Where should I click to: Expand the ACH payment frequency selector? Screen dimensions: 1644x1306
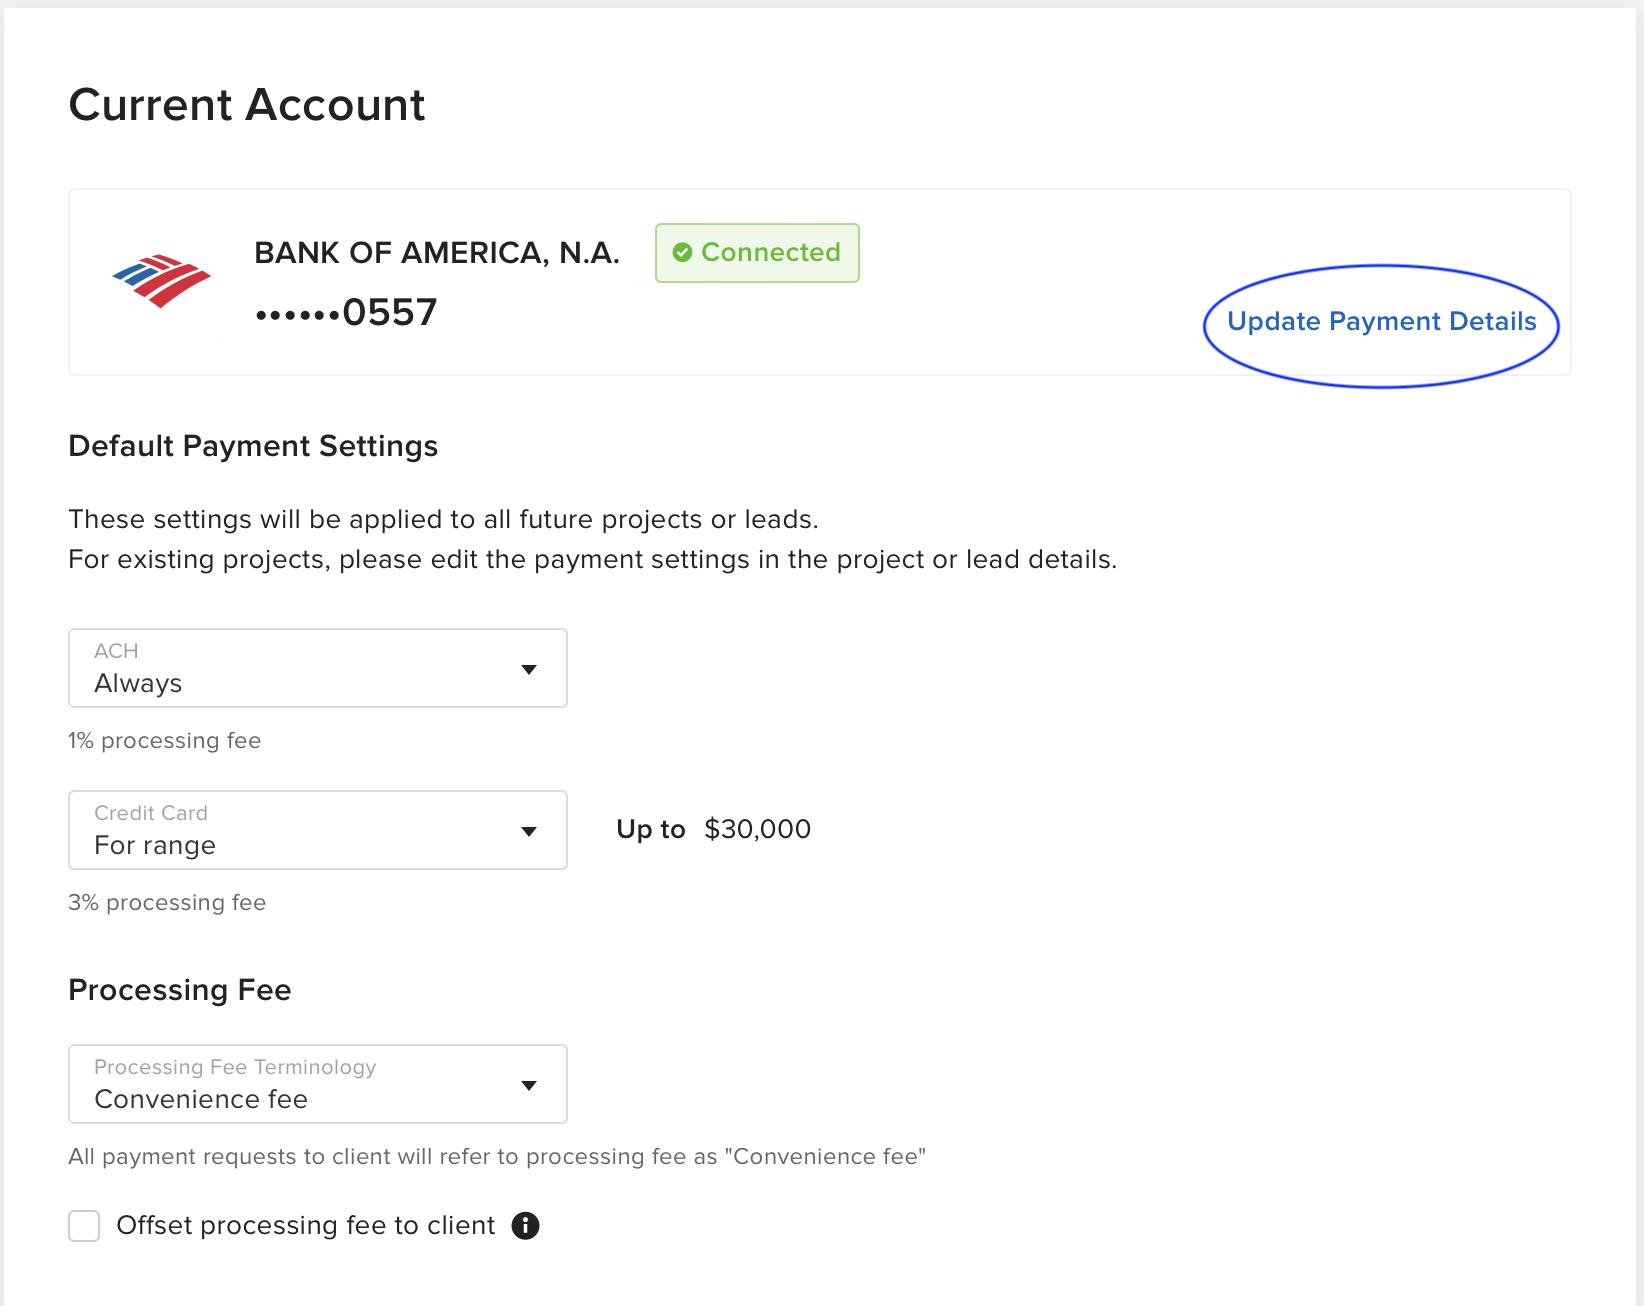point(317,668)
